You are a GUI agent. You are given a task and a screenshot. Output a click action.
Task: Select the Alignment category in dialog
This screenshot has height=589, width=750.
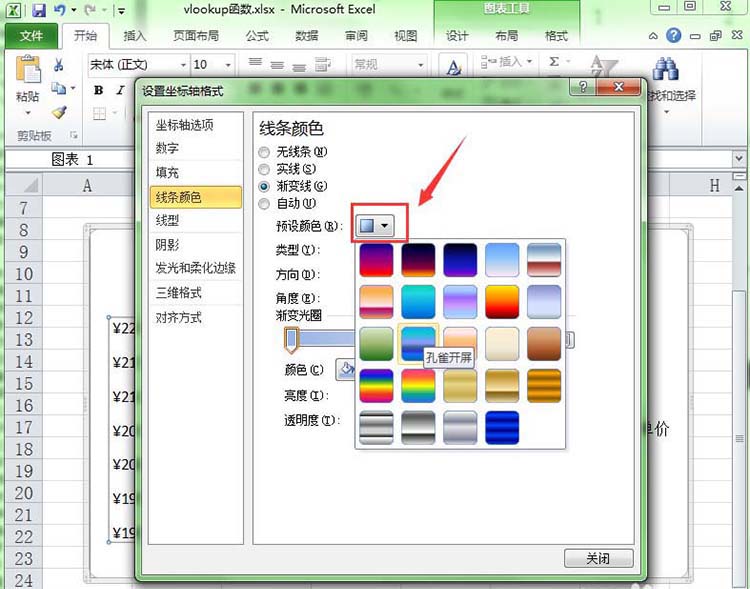point(196,317)
